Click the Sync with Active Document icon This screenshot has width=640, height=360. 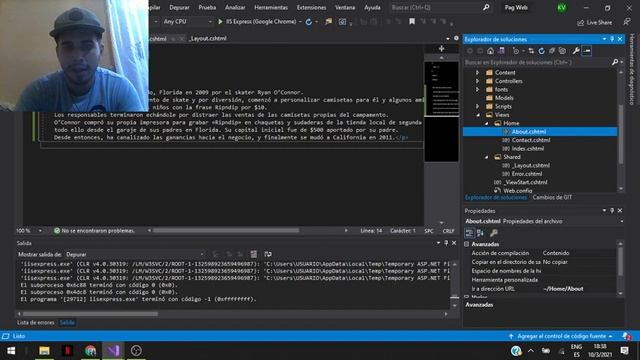531,51
